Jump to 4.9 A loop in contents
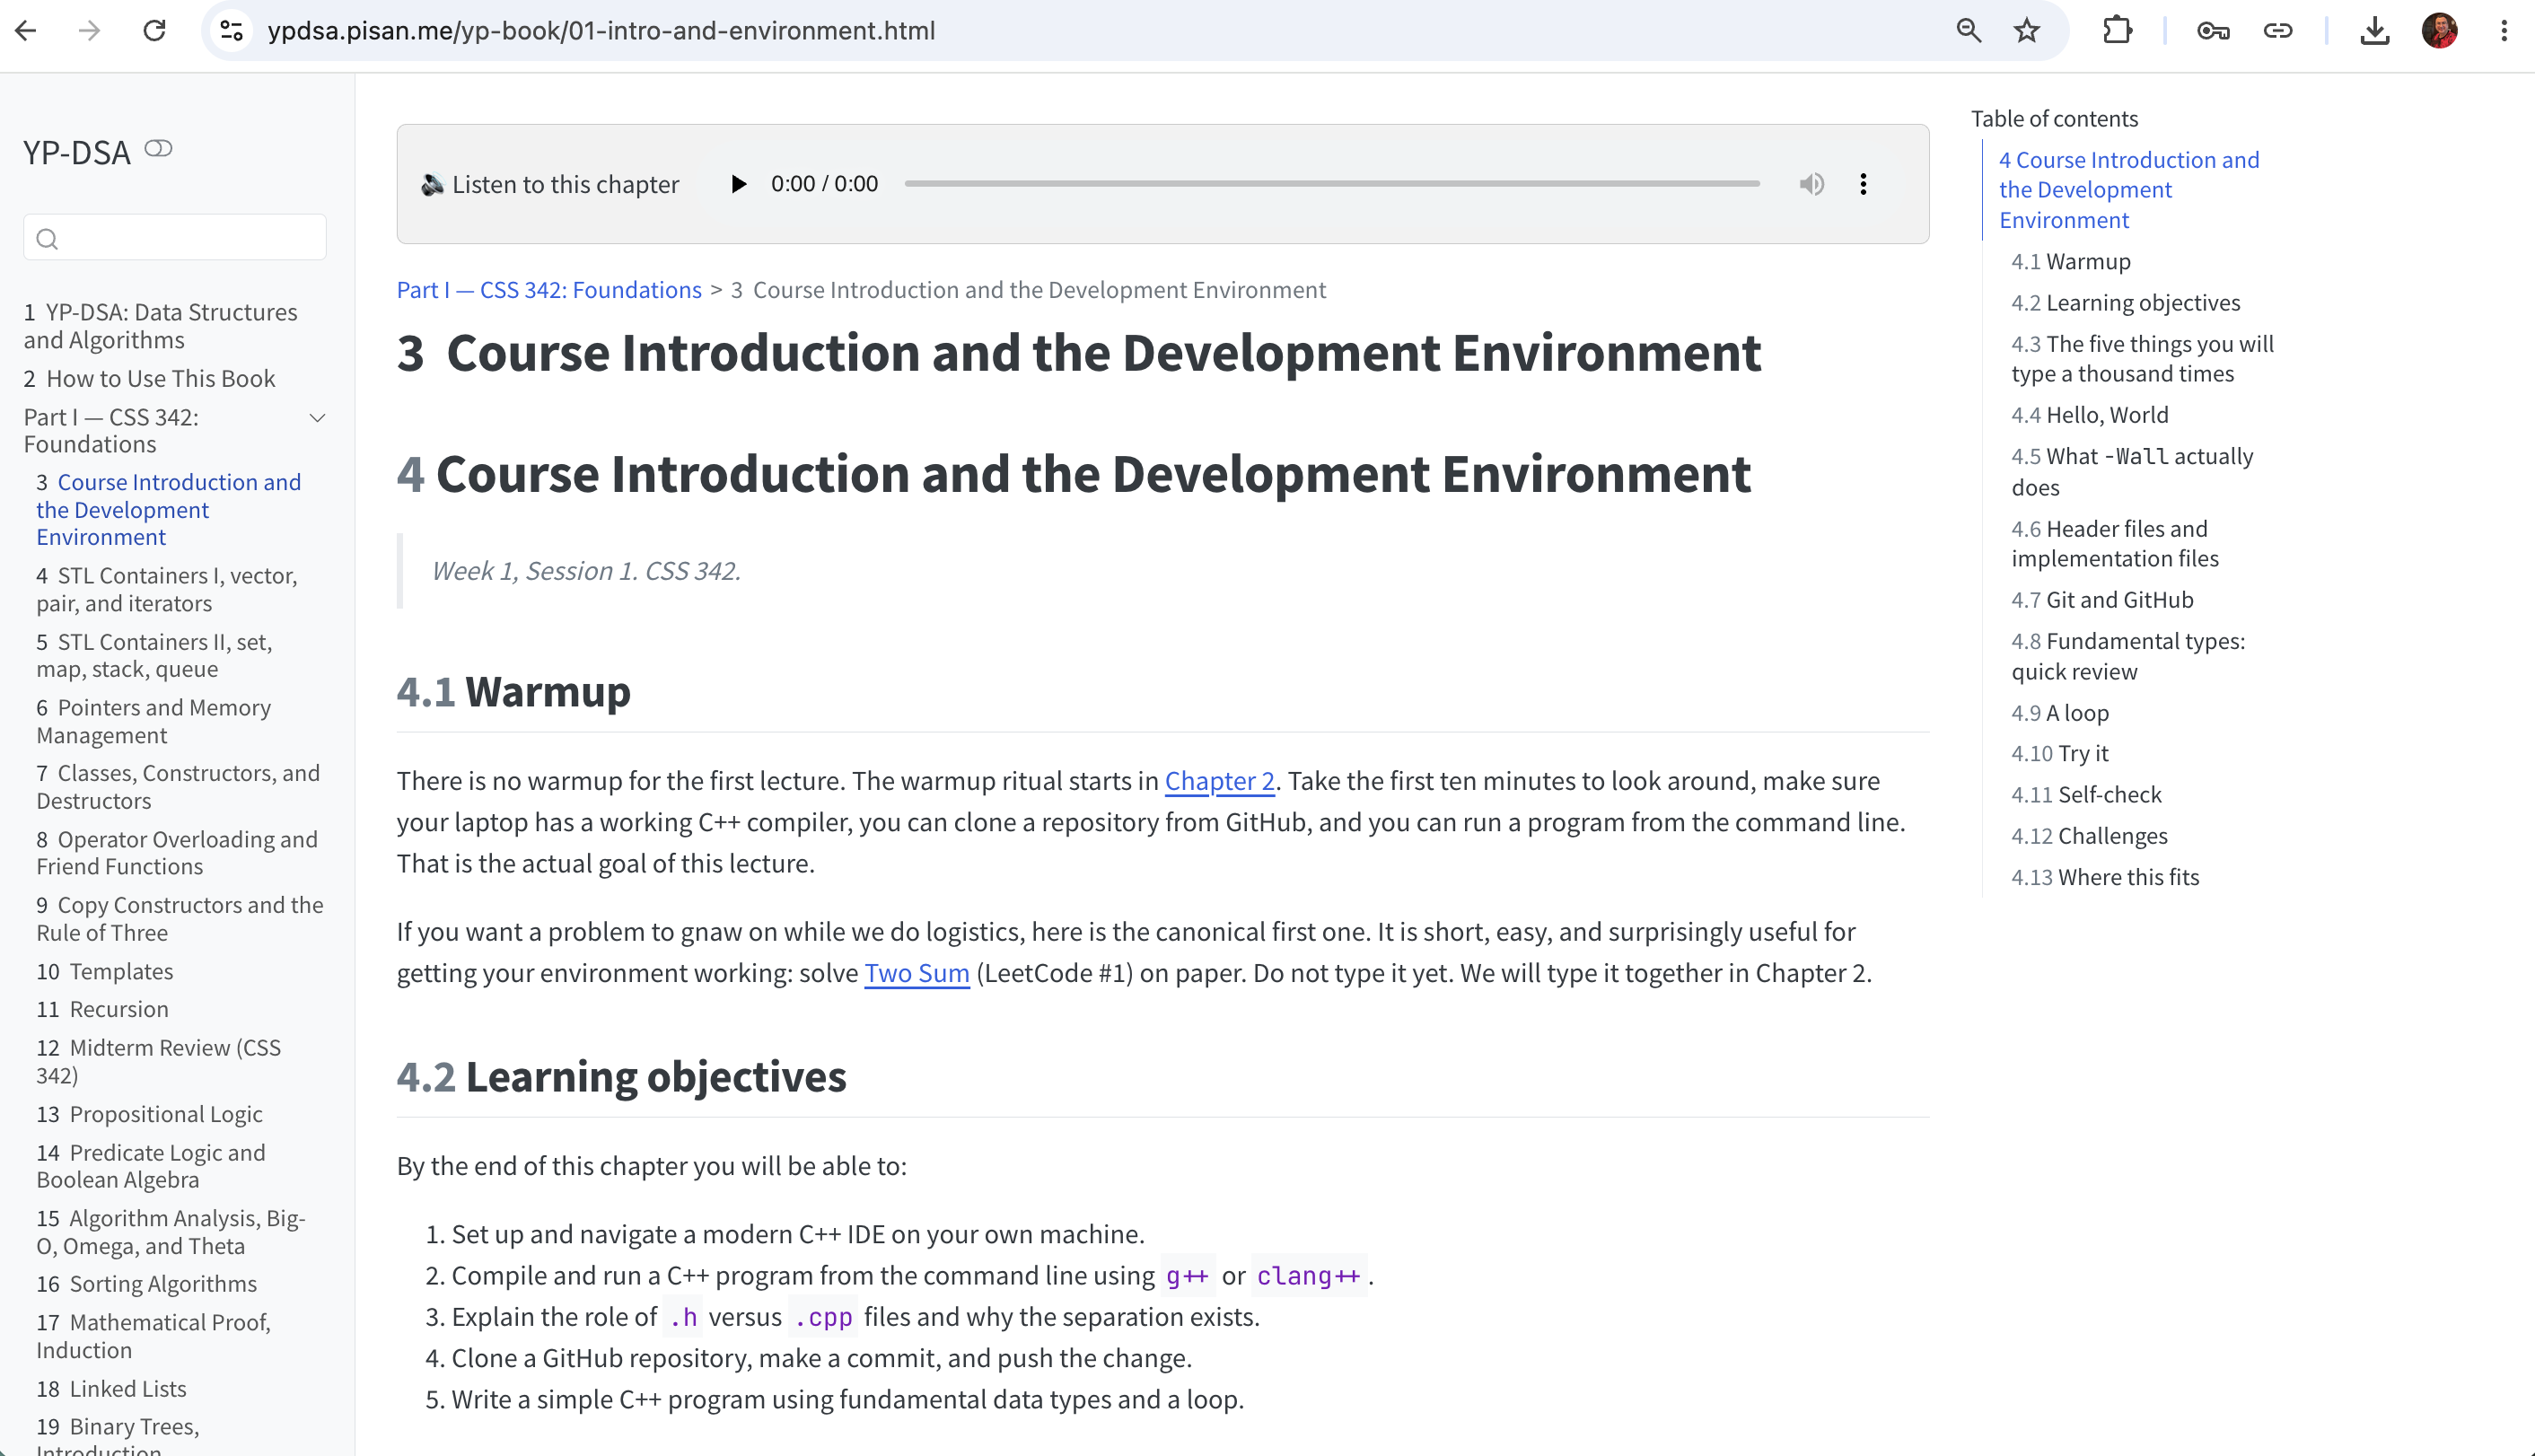This screenshot has width=2535, height=1456. click(2060, 712)
